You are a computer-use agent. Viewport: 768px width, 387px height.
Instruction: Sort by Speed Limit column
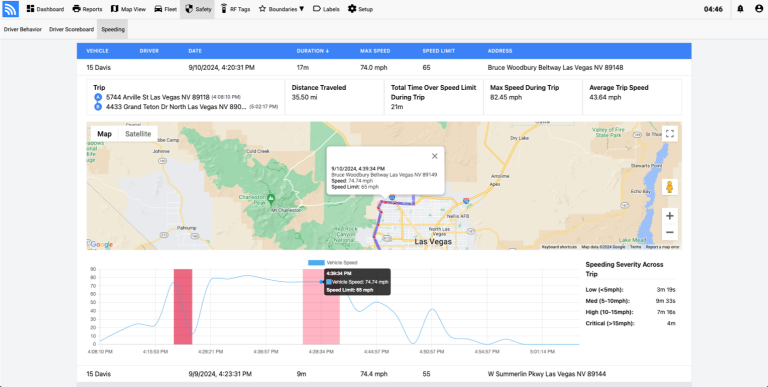click(438, 51)
